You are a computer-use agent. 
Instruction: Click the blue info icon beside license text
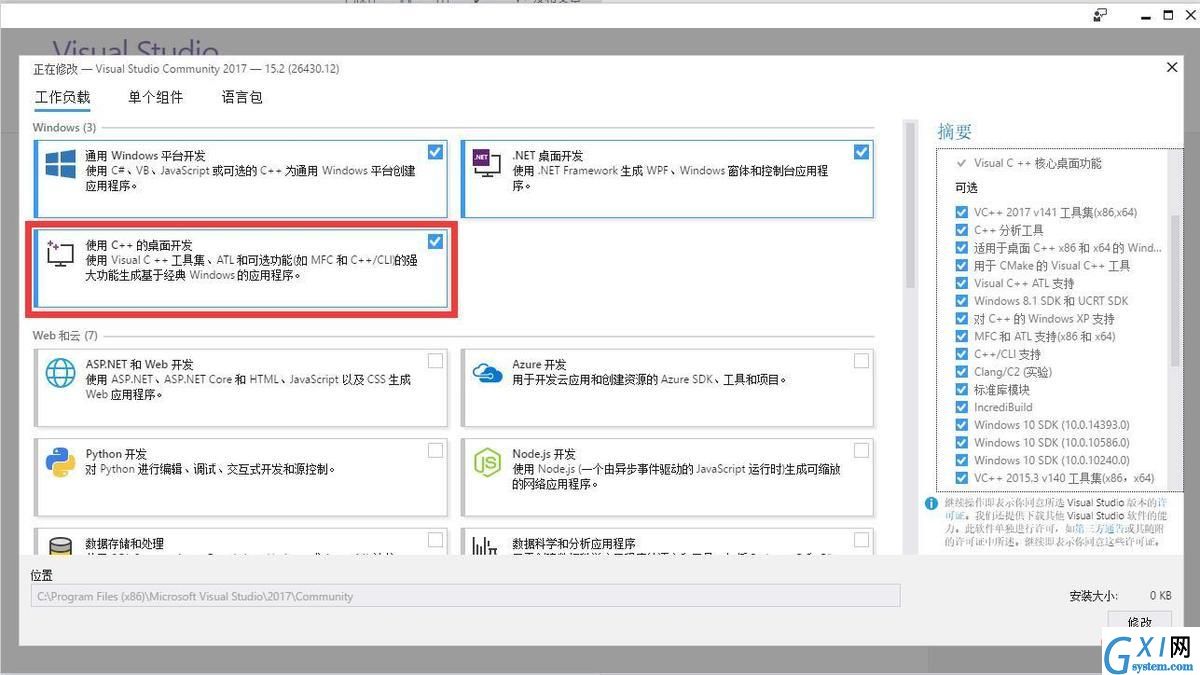[x=931, y=504]
